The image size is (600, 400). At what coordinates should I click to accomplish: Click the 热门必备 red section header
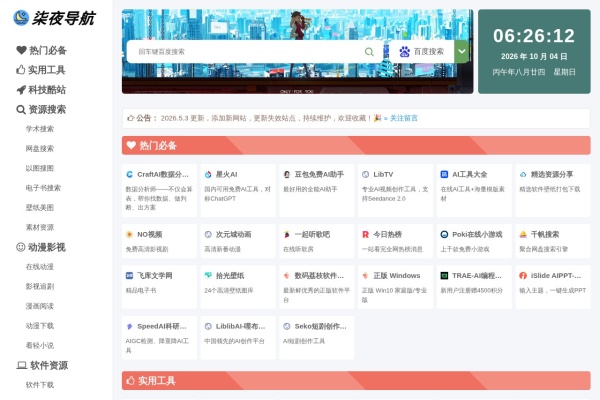(356, 145)
